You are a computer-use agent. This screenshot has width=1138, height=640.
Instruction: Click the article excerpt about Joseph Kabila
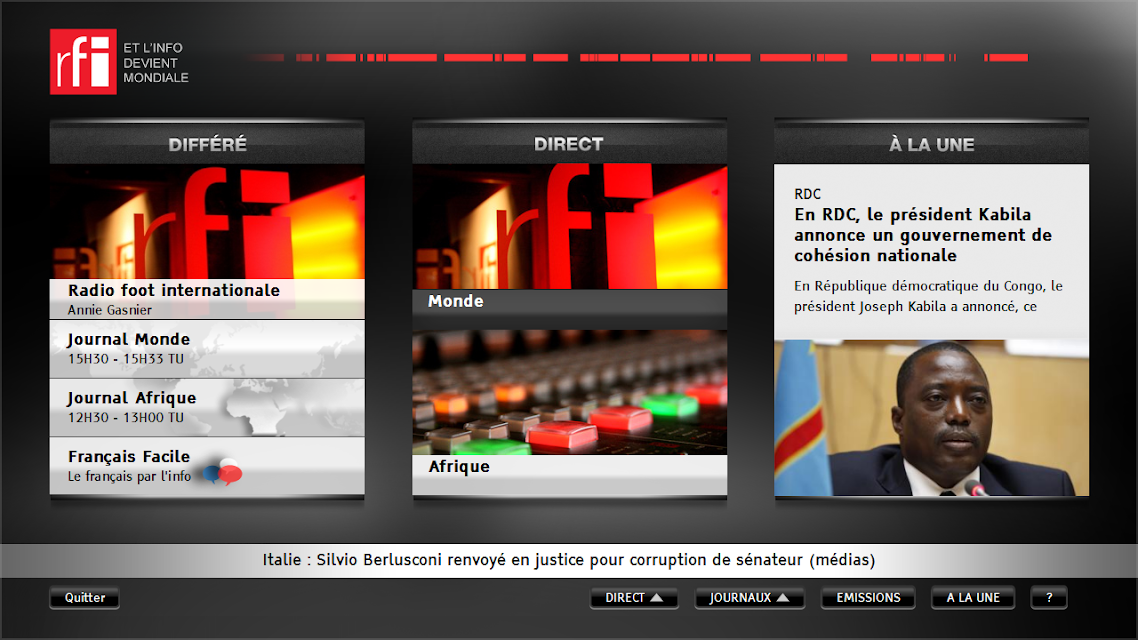click(928, 296)
